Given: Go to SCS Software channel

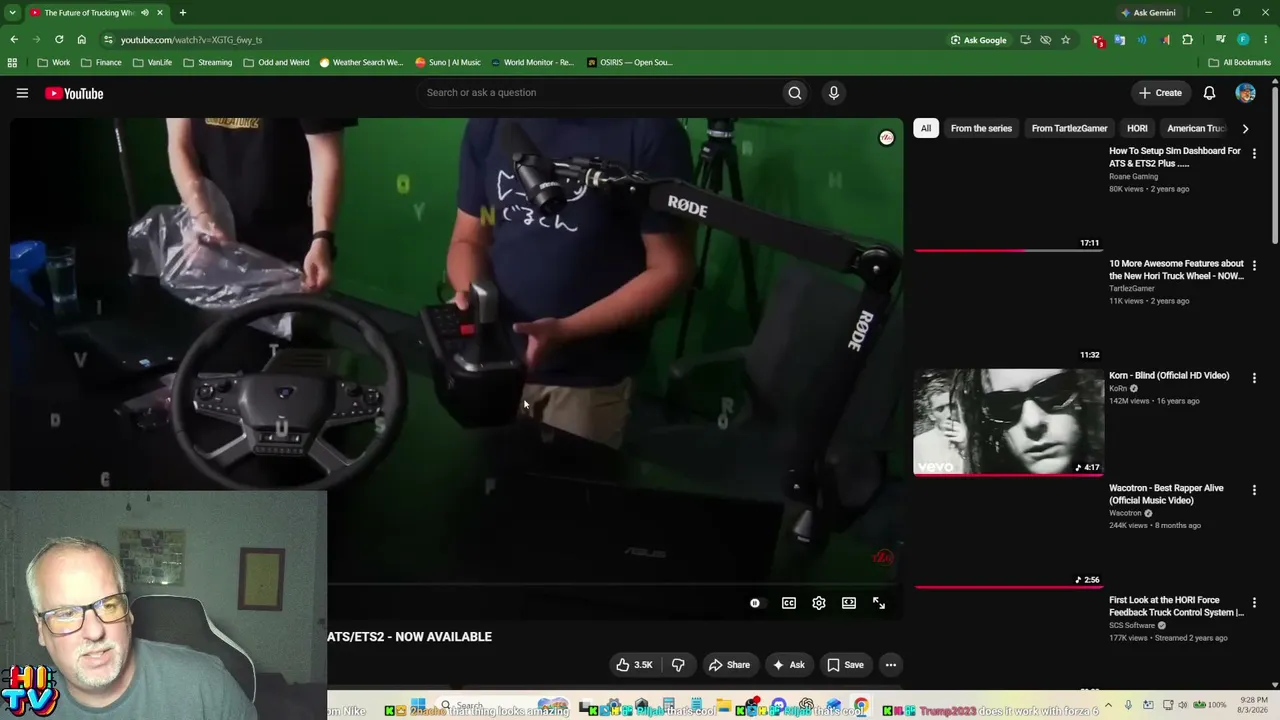Looking at the screenshot, I should pyautogui.click(x=1132, y=626).
